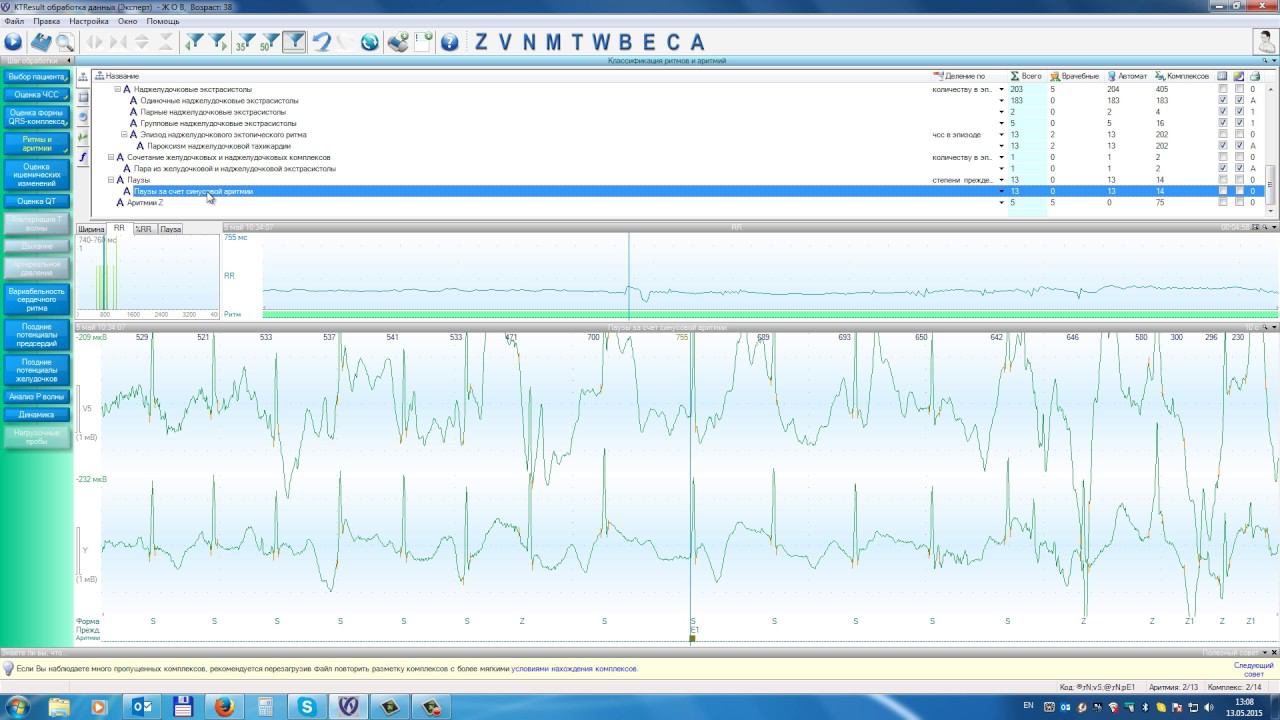Select the letter V rhythm class
This screenshot has width=1280, height=720.
[x=505, y=42]
